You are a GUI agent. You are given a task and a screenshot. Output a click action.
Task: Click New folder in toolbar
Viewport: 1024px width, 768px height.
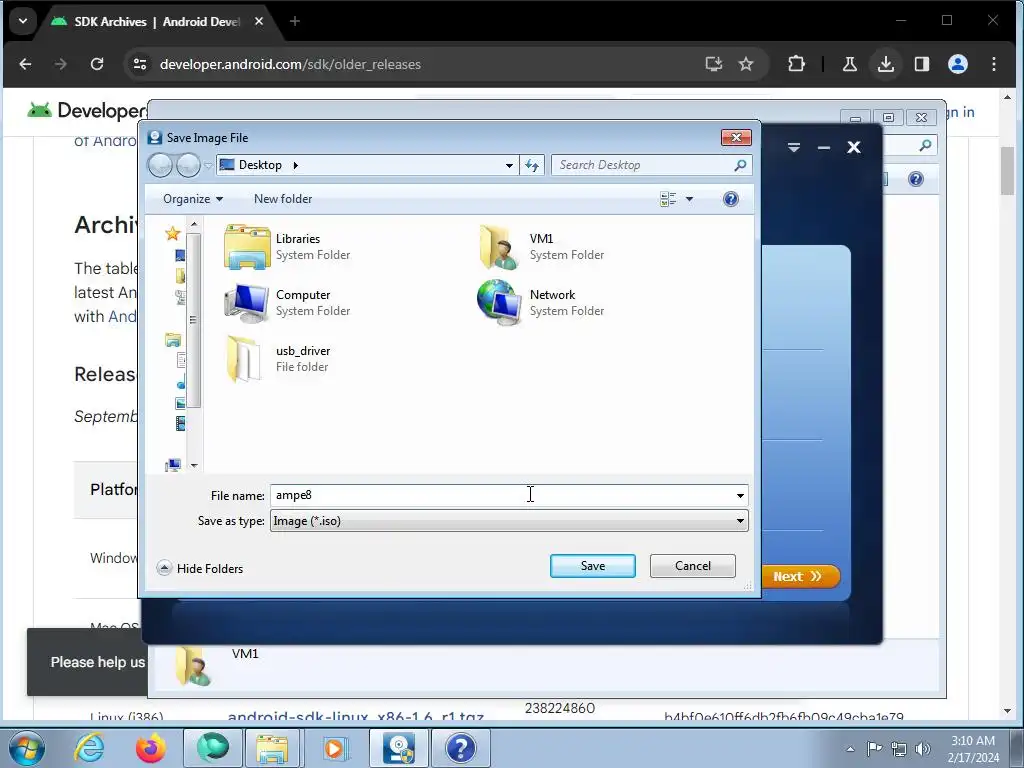pyautogui.click(x=283, y=199)
